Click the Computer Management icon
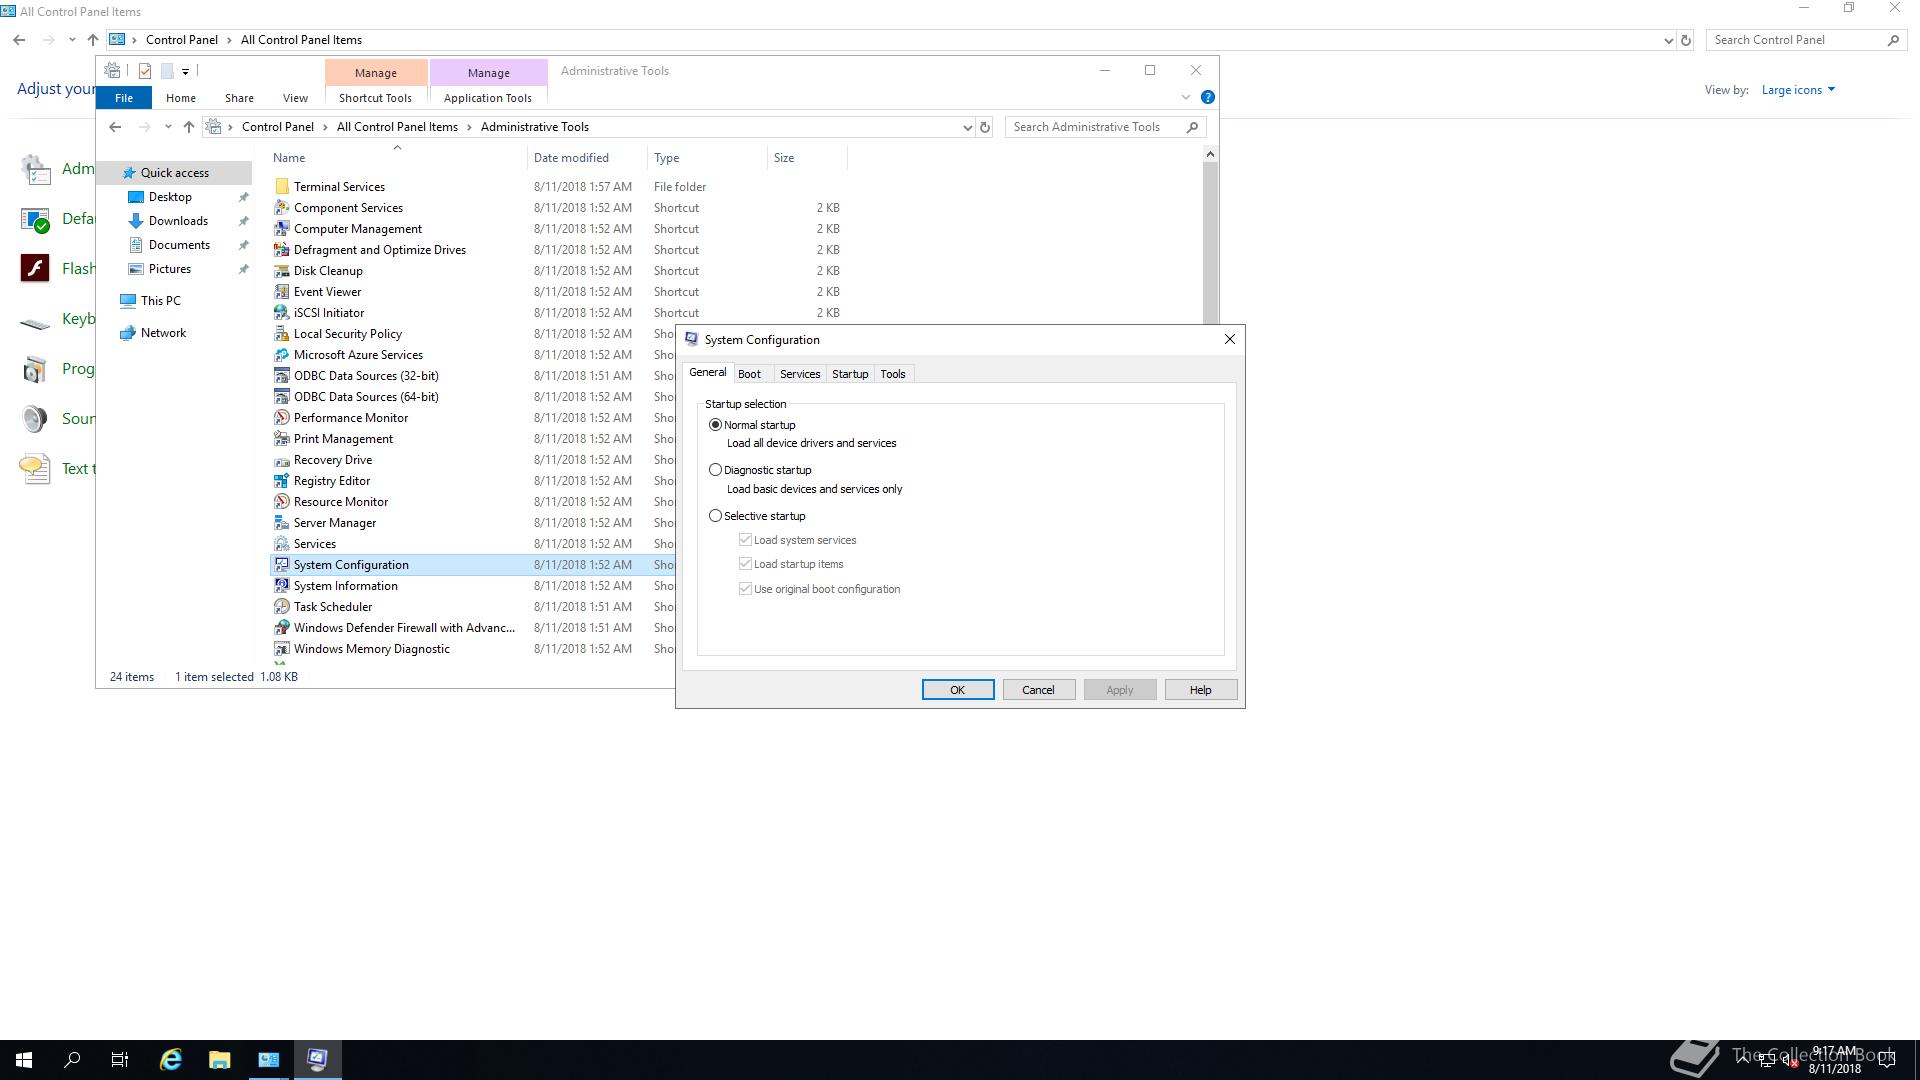Screen dimensions: 1920x1080 click(282, 229)
